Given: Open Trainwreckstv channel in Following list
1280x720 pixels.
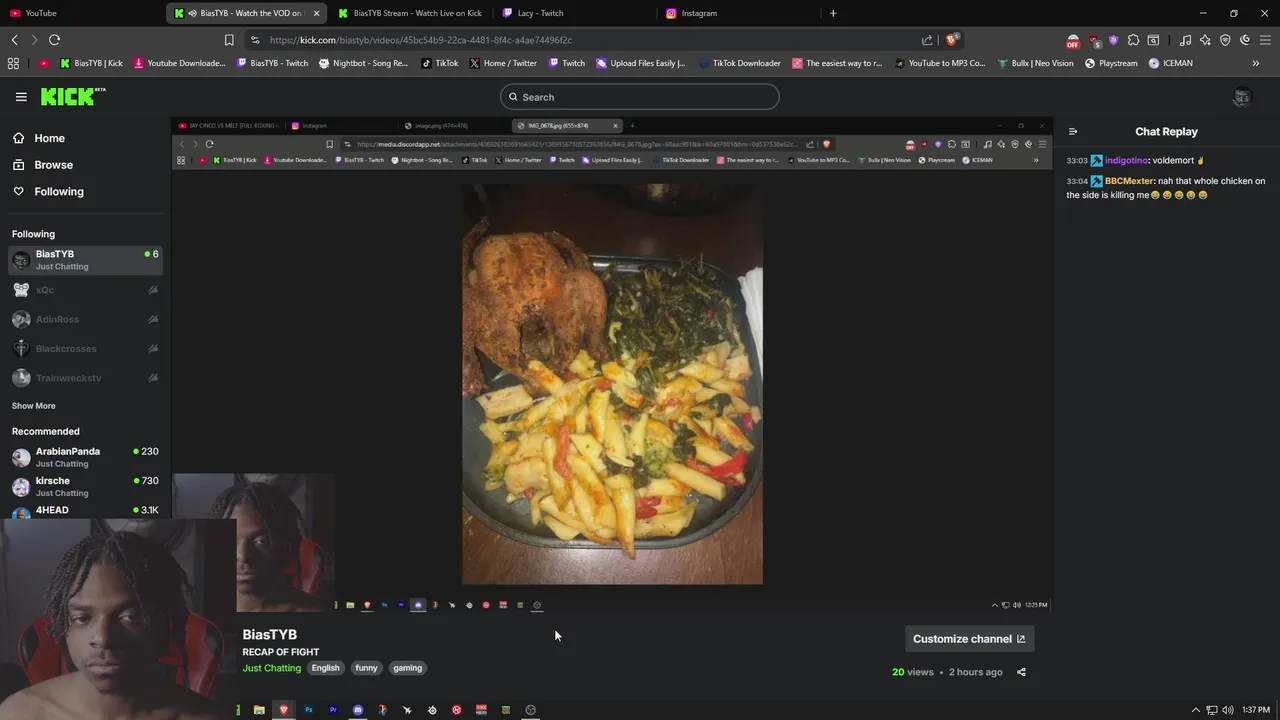Looking at the screenshot, I should pyautogui.click(x=85, y=378).
